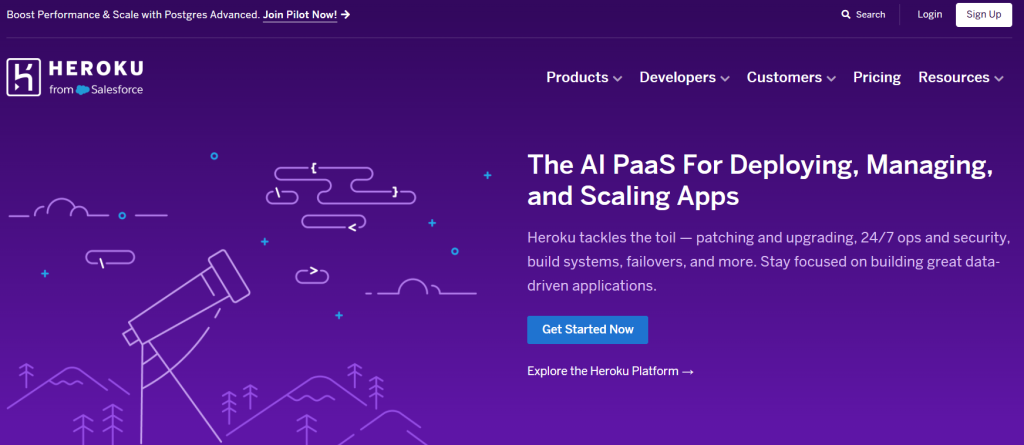Open the Pricing page
The width and height of the screenshot is (1024, 445).
[876, 77]
